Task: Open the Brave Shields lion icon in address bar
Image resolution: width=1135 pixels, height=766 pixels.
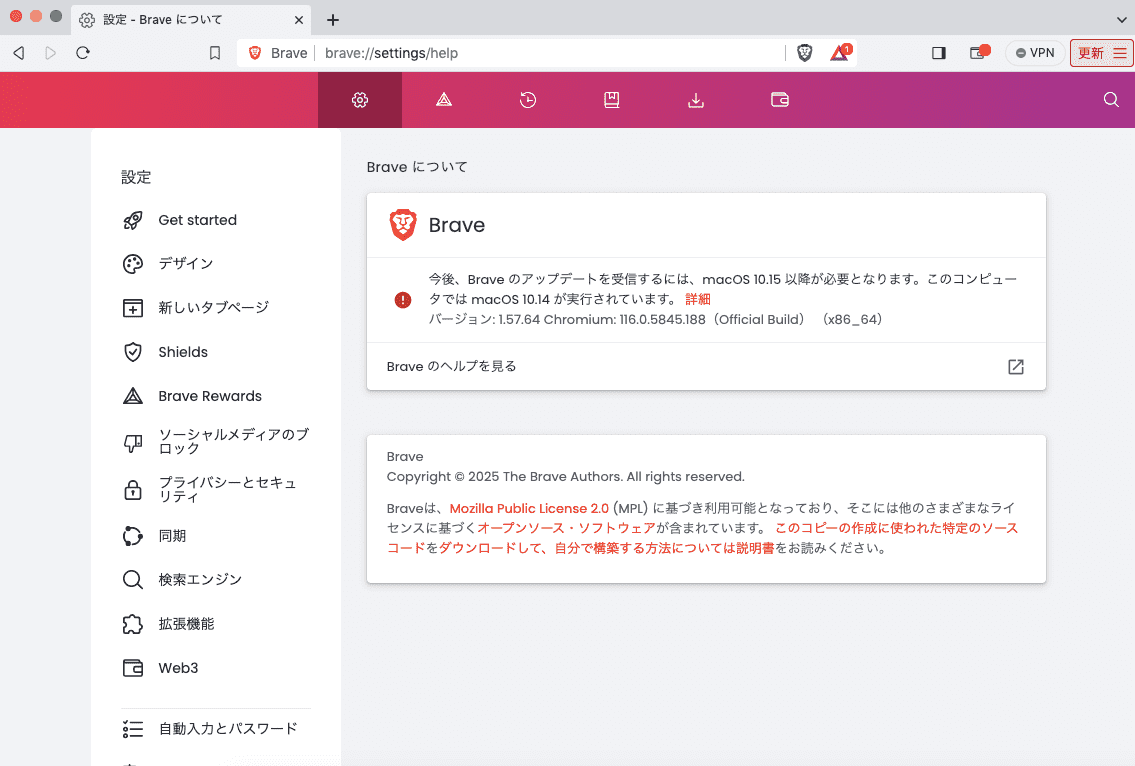Action: tap(804, 53)
